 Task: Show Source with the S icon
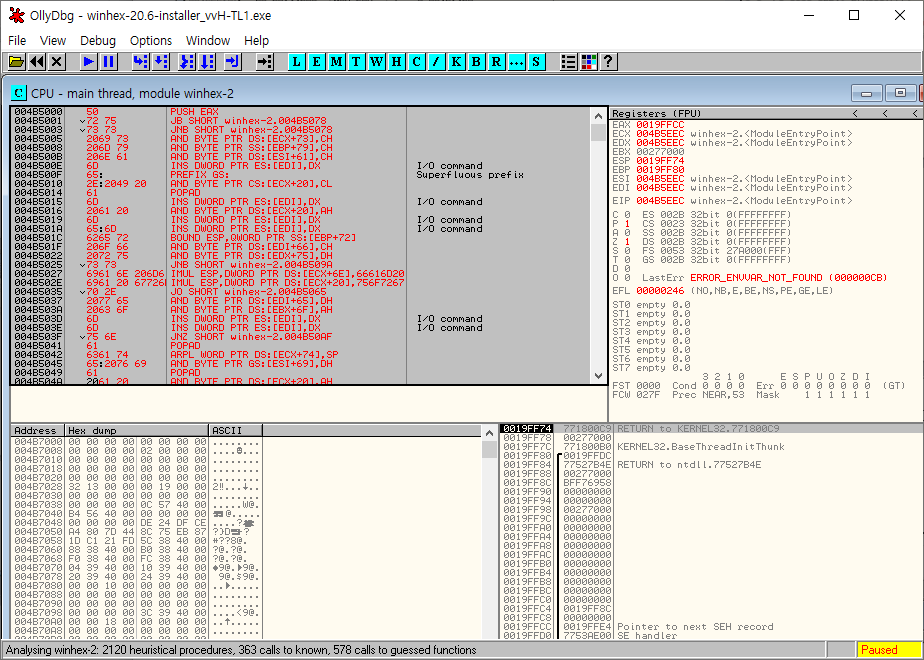[x=536, y=61]
